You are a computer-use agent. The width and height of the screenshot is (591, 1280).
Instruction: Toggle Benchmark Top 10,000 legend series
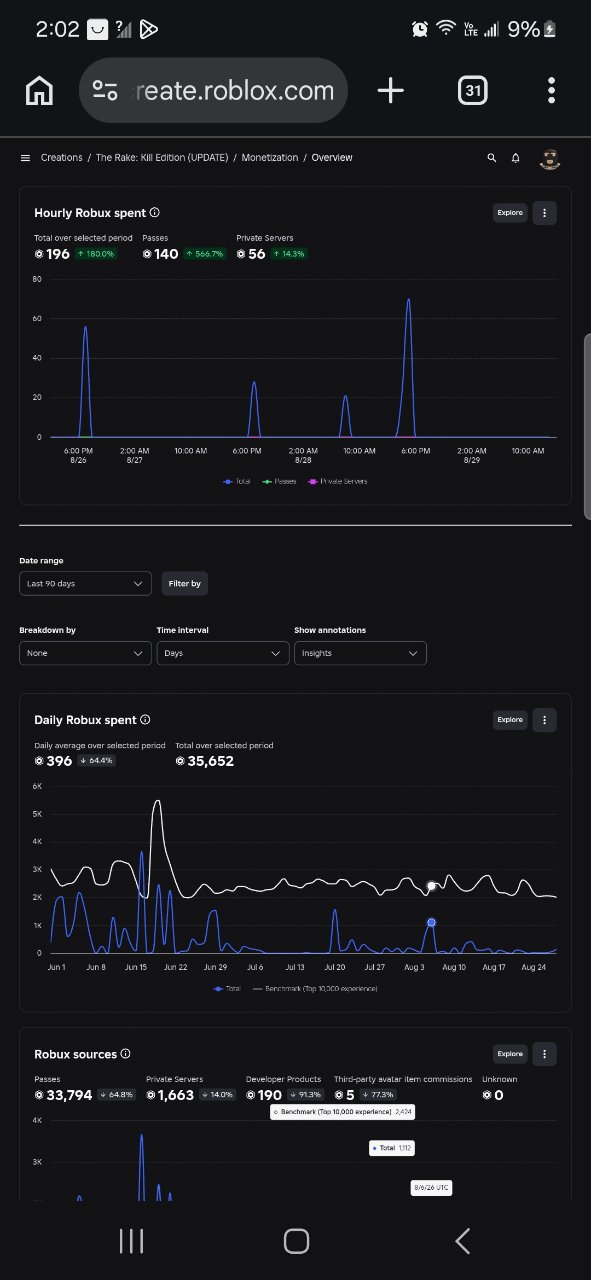pyautogui.click(x=315, y=988)
